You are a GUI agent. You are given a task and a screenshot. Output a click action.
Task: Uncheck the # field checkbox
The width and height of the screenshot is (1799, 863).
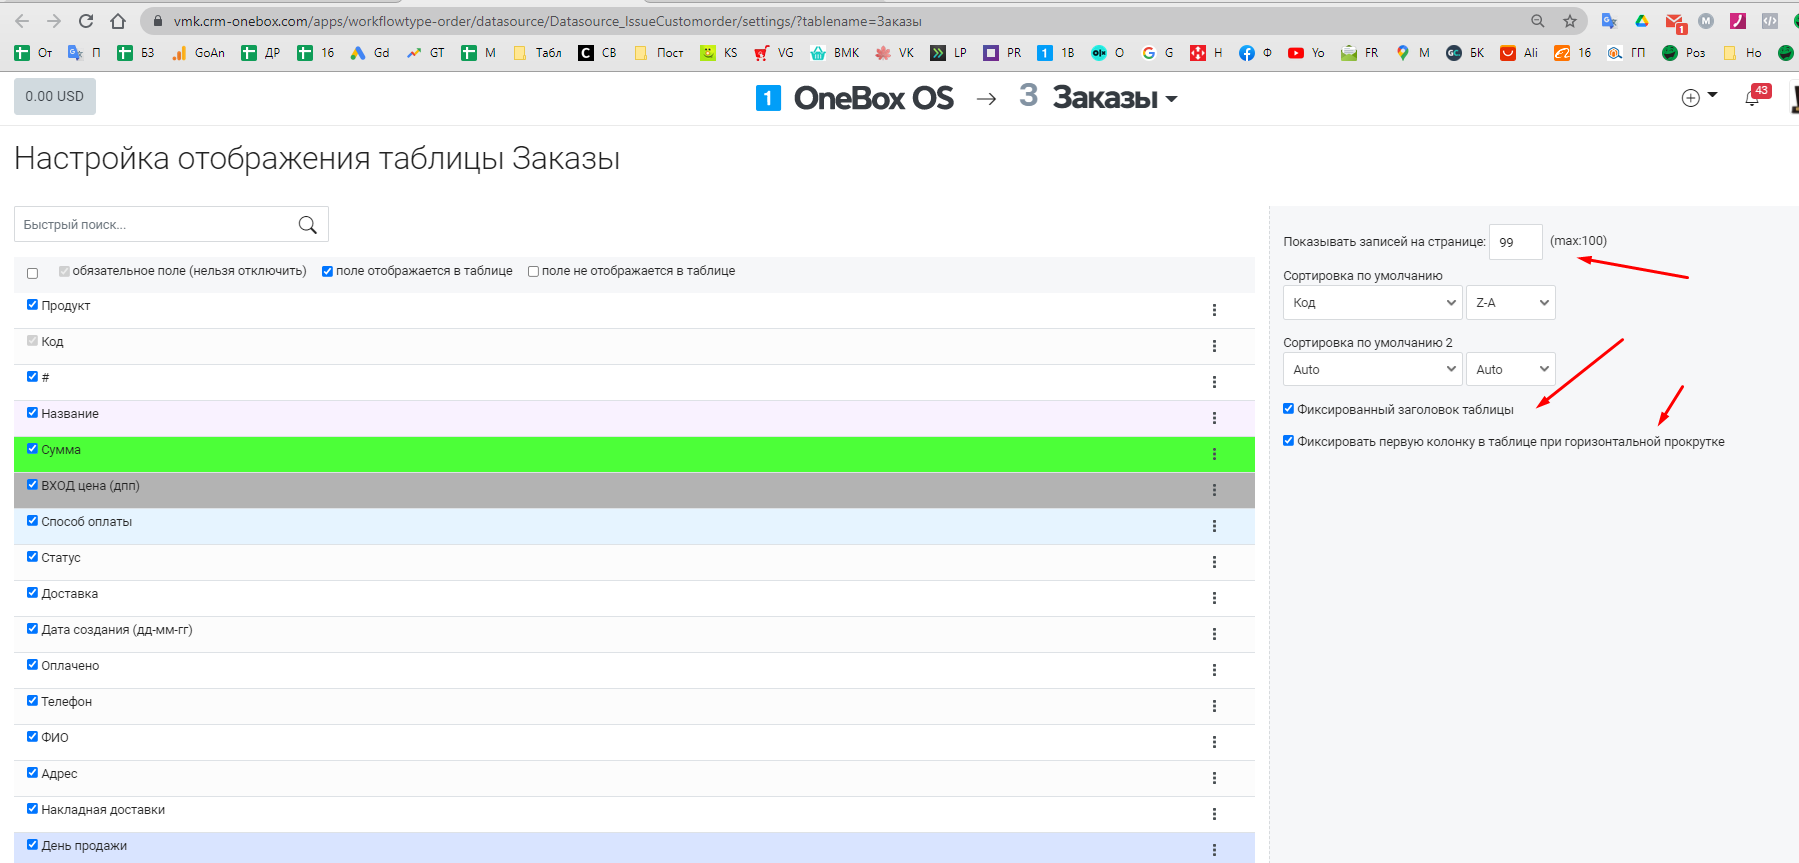(x=32, y=377)
